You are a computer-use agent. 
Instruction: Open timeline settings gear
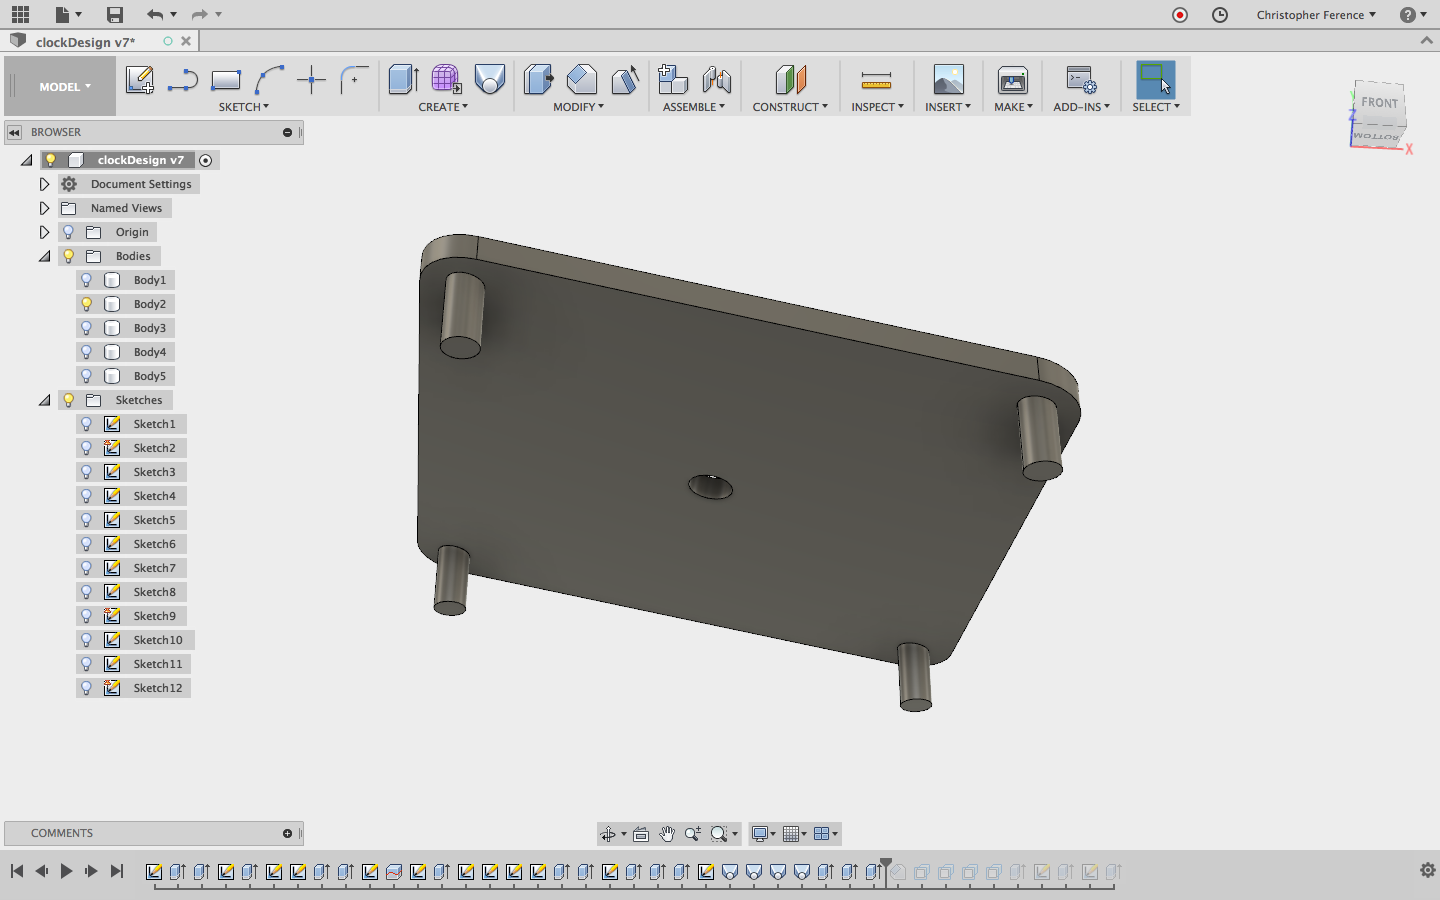pos(1427,870)
